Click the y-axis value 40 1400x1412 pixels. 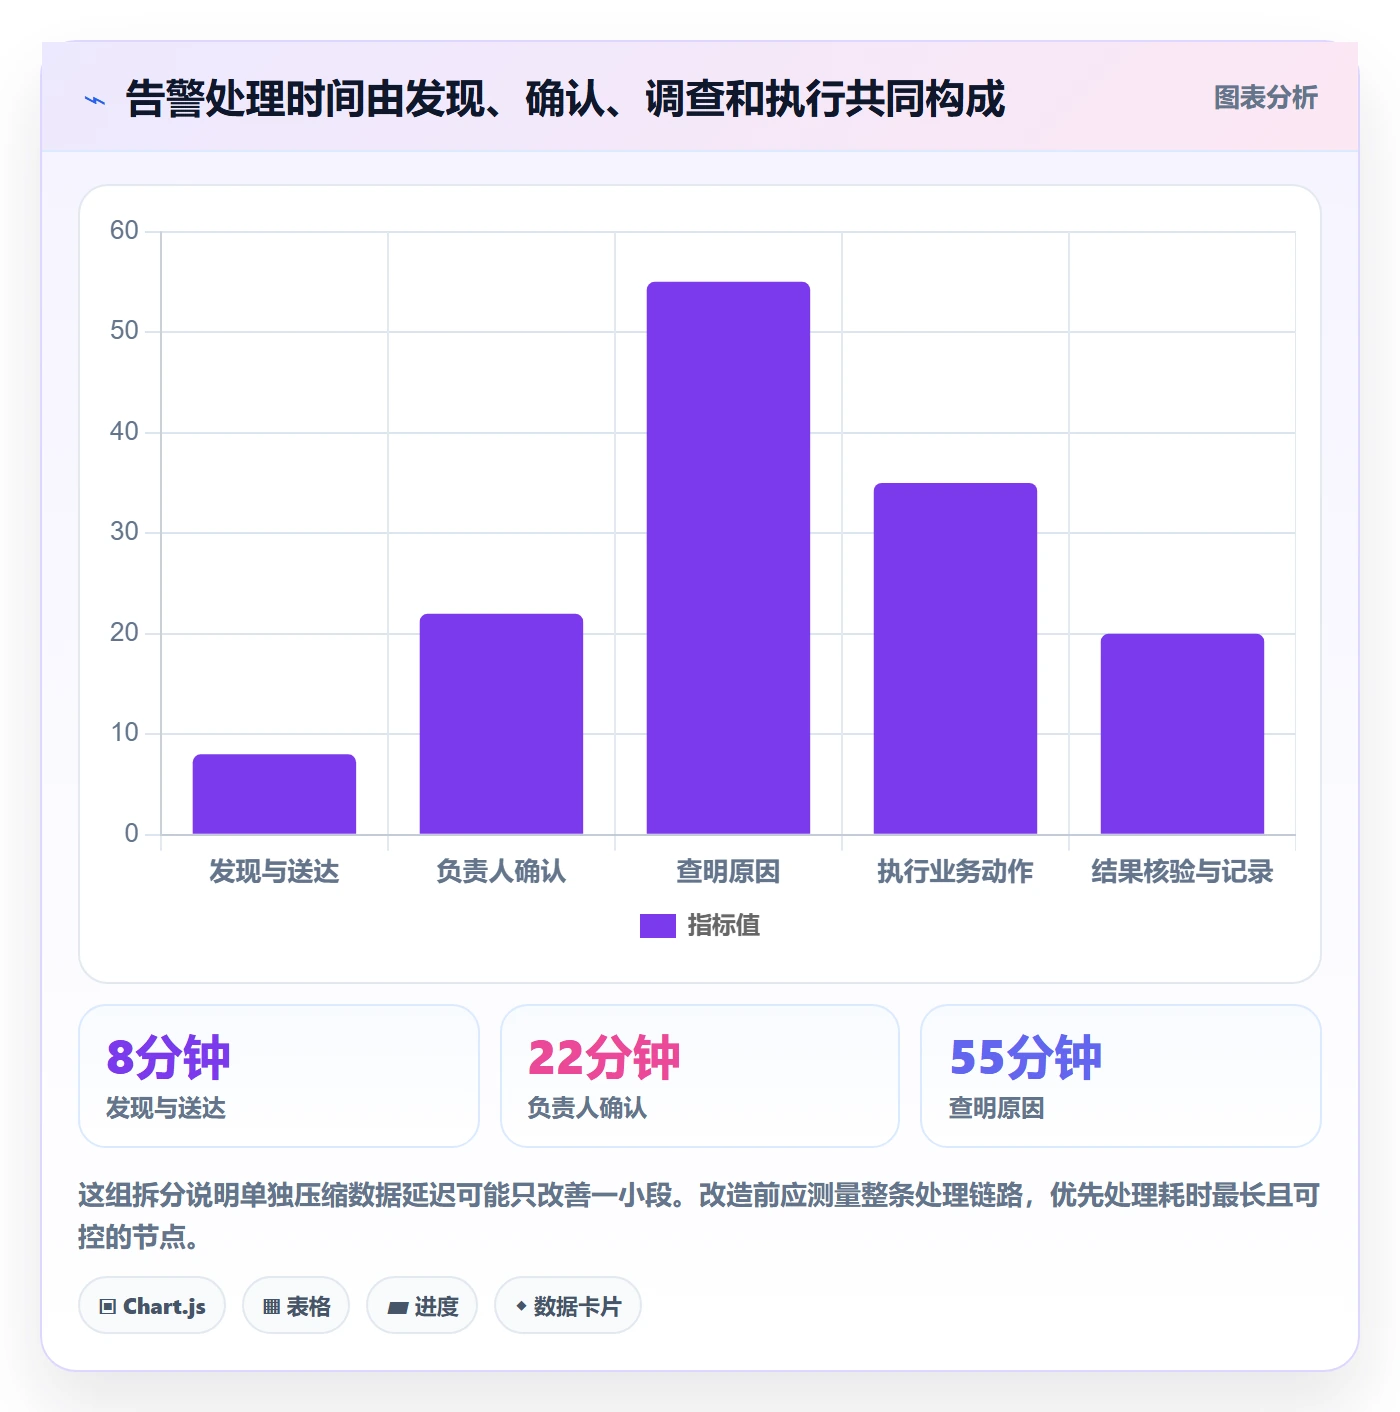(124, 432)
